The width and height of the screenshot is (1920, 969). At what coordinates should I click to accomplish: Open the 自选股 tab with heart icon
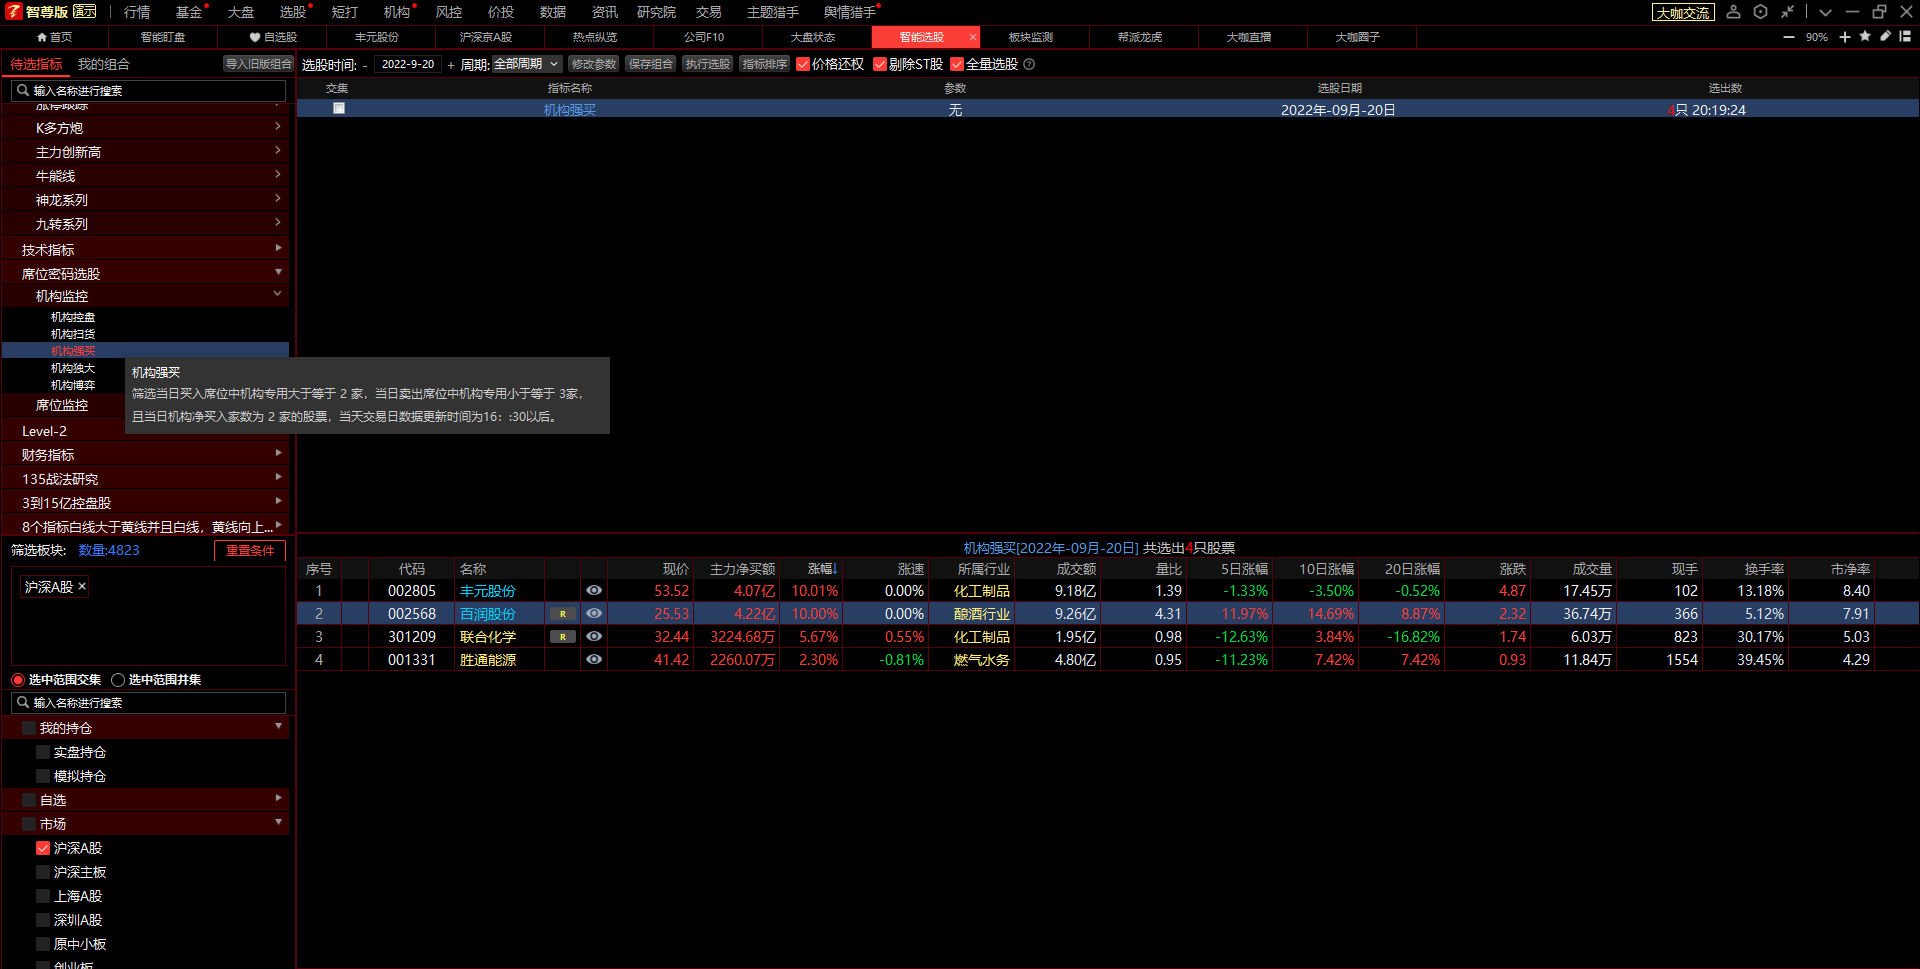273,37
